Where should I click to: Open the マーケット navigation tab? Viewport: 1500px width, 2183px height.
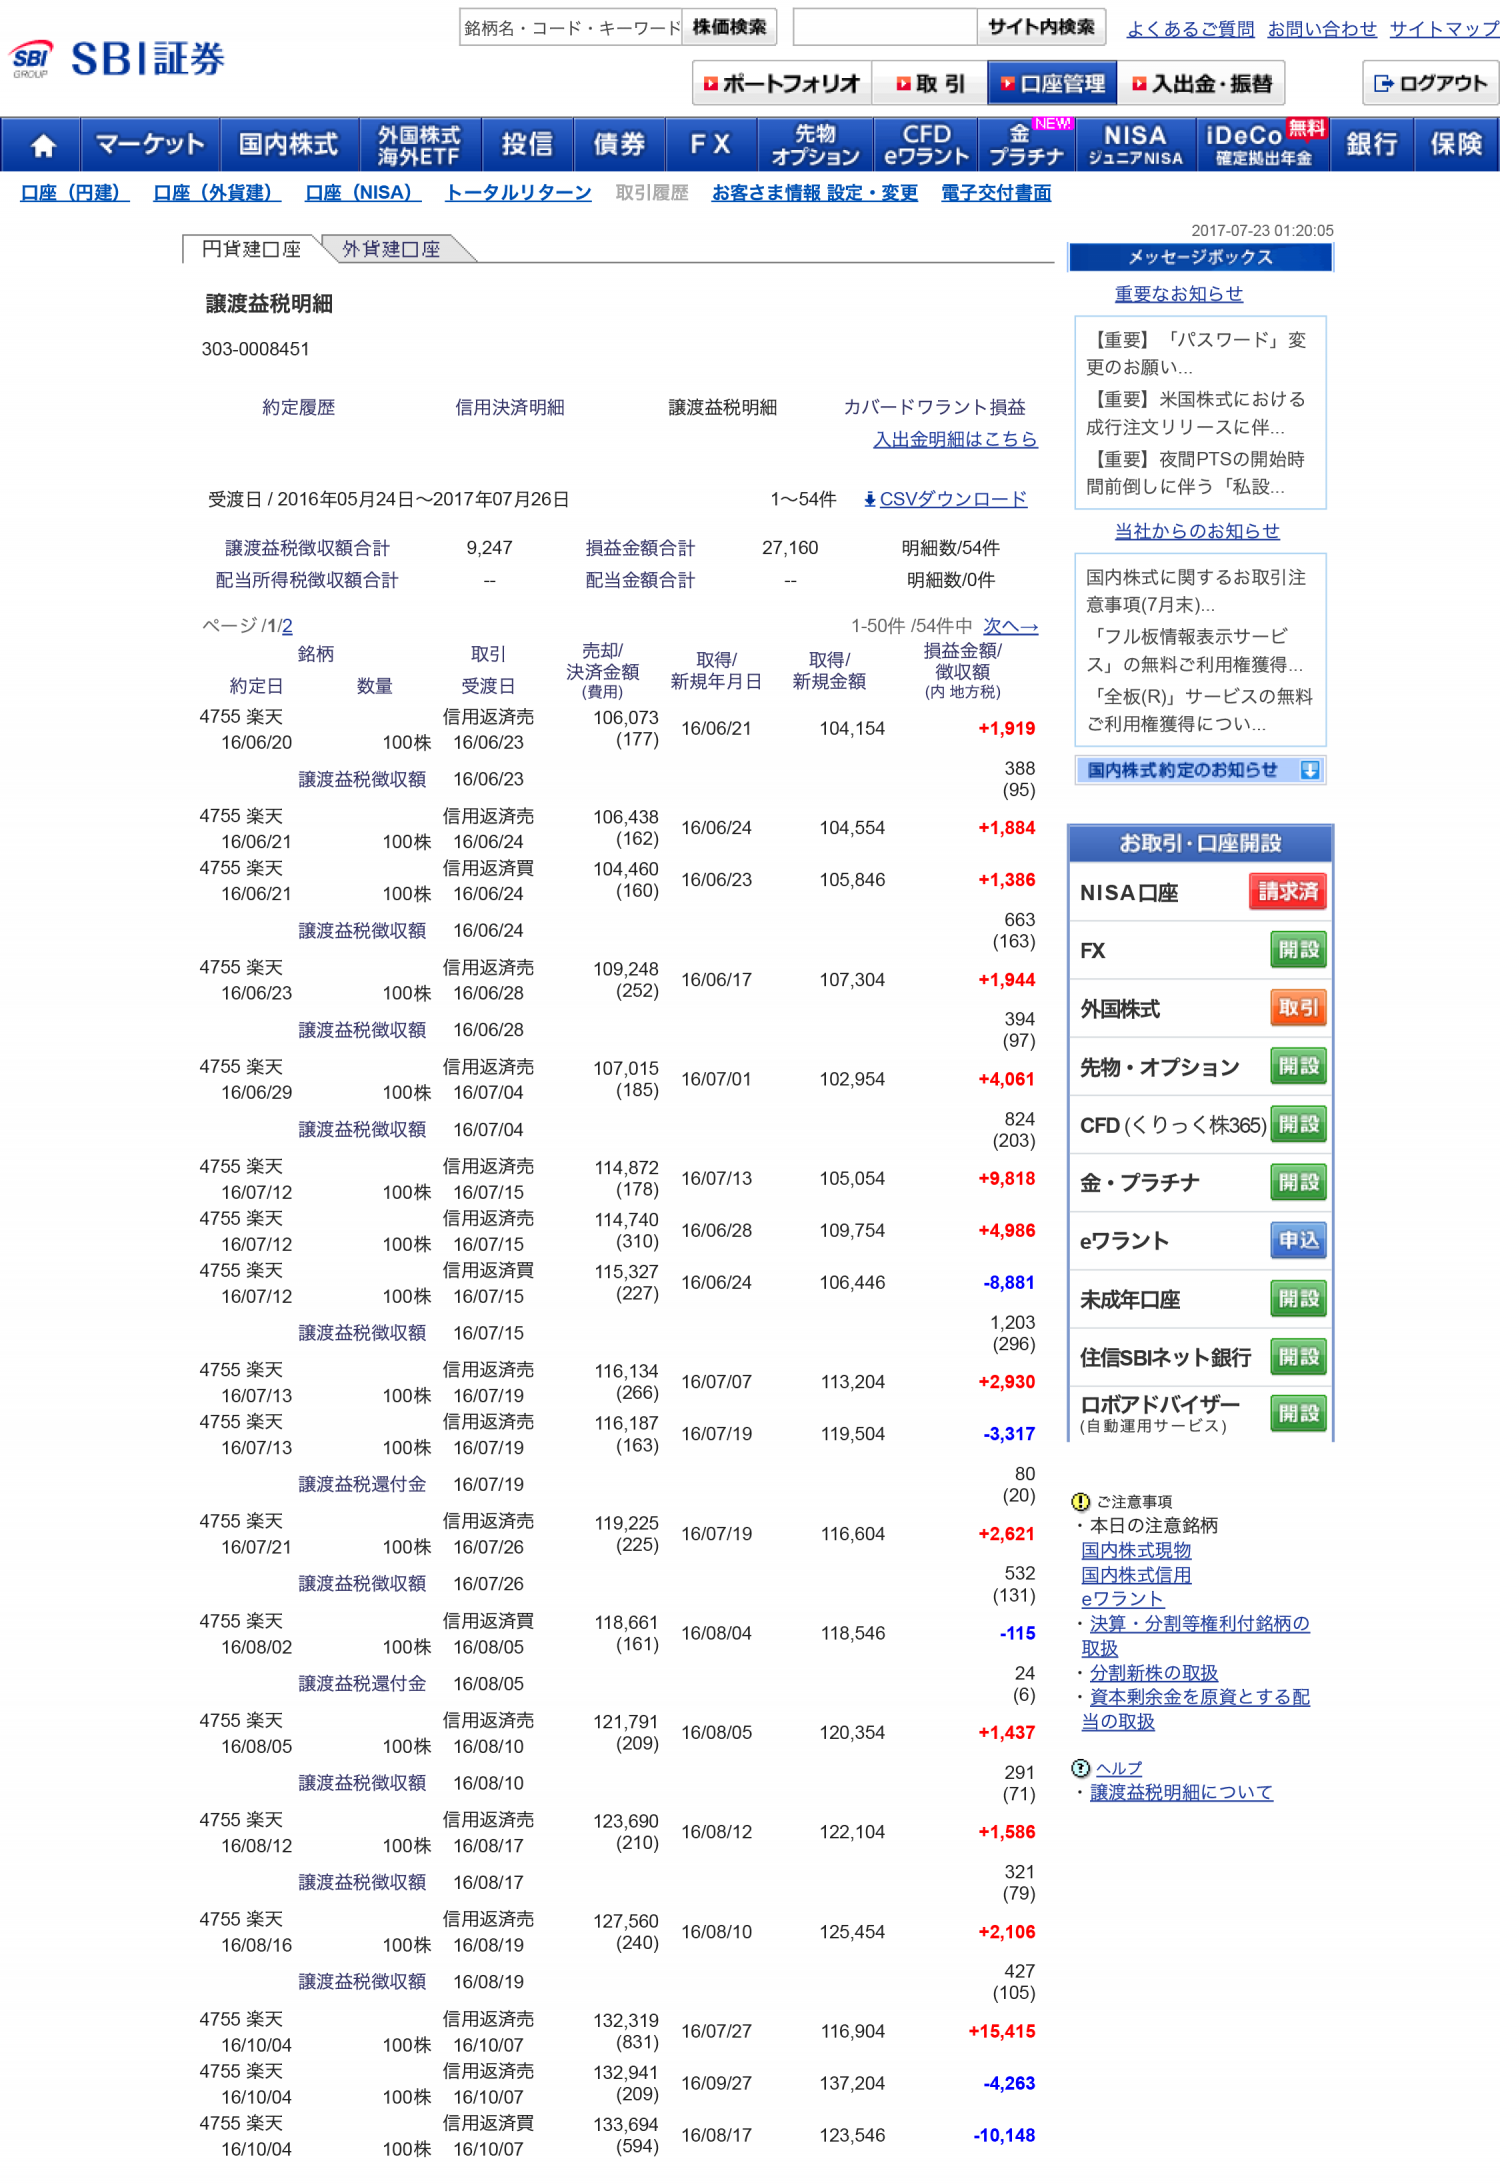point(150,145)
